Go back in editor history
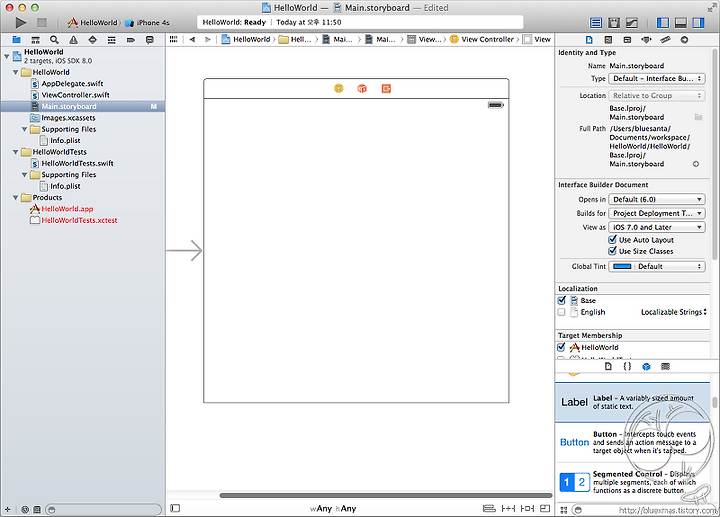 point(192,39)
